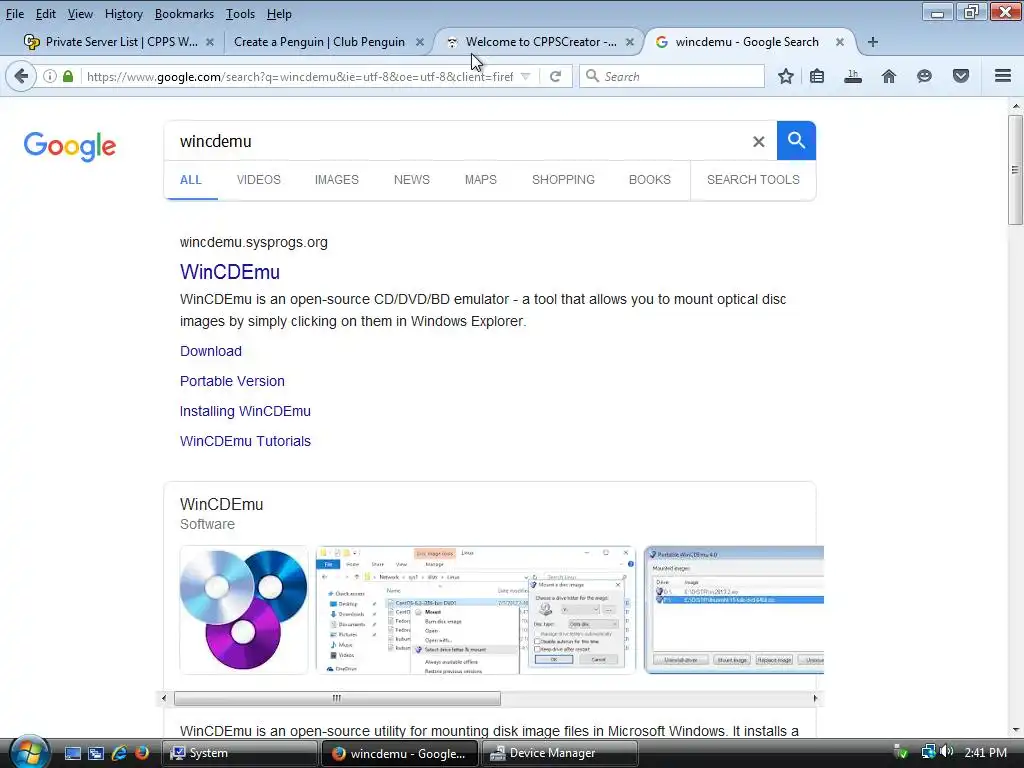This screenshot has height=768, width=1024.
Task: Click Show Desktop in quick launch
Action: (72, 753)
